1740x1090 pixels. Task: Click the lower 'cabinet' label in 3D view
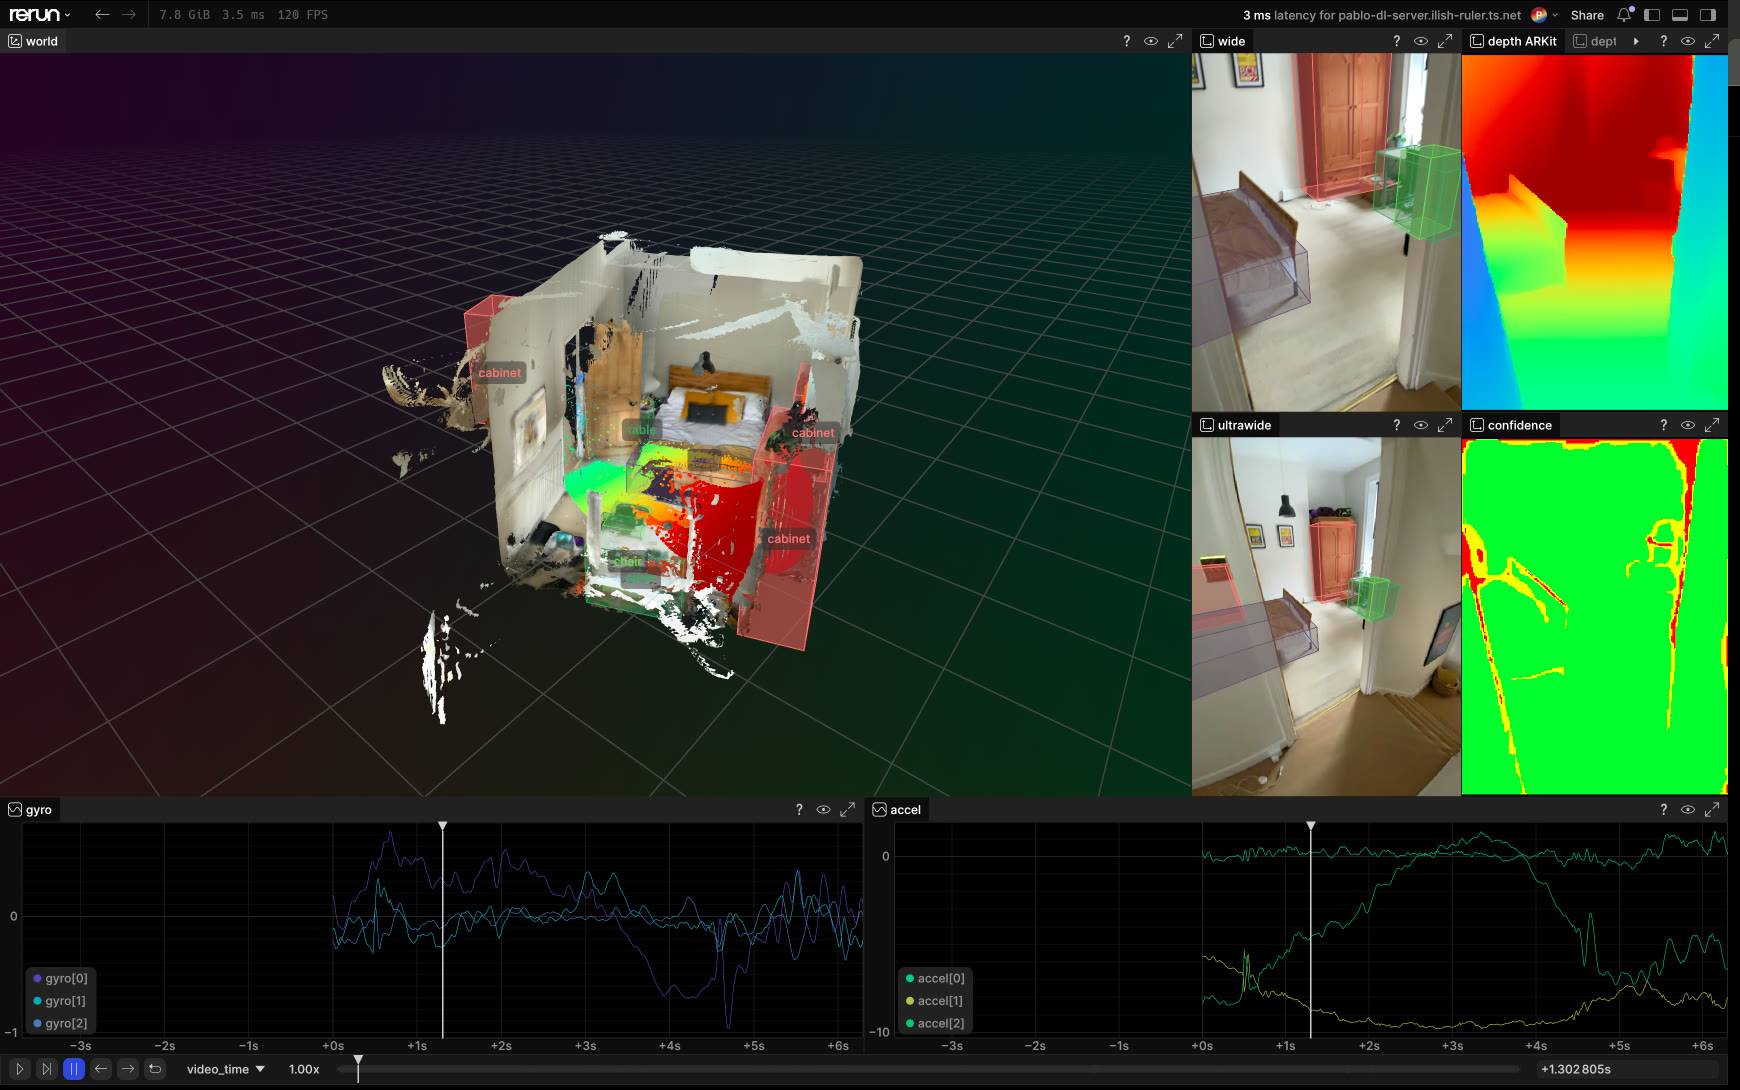coord(789,539)
